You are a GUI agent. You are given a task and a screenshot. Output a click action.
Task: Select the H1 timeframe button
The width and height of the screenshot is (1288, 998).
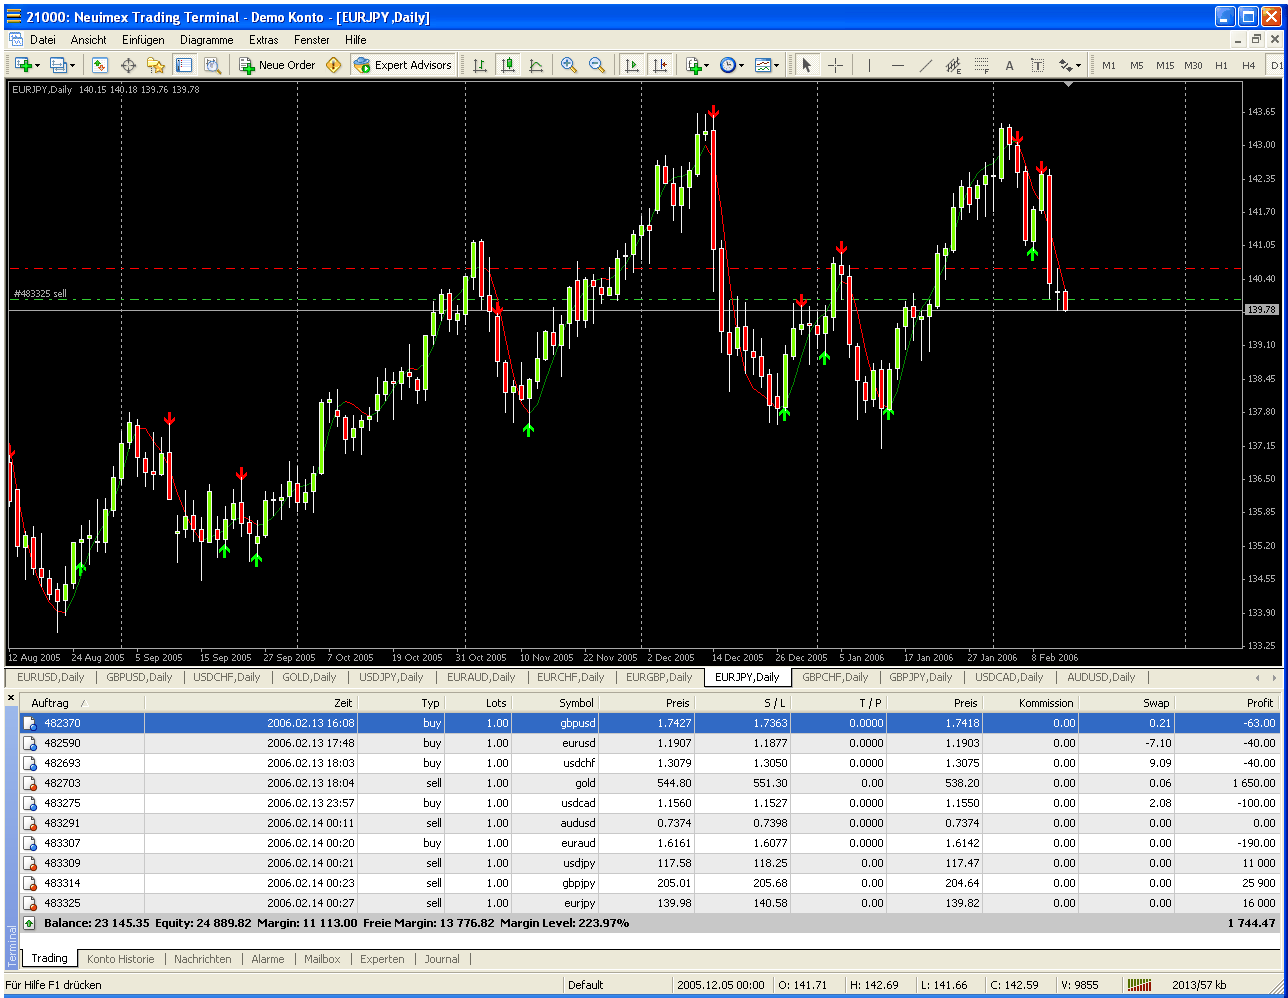click(x=1221, y=65)
